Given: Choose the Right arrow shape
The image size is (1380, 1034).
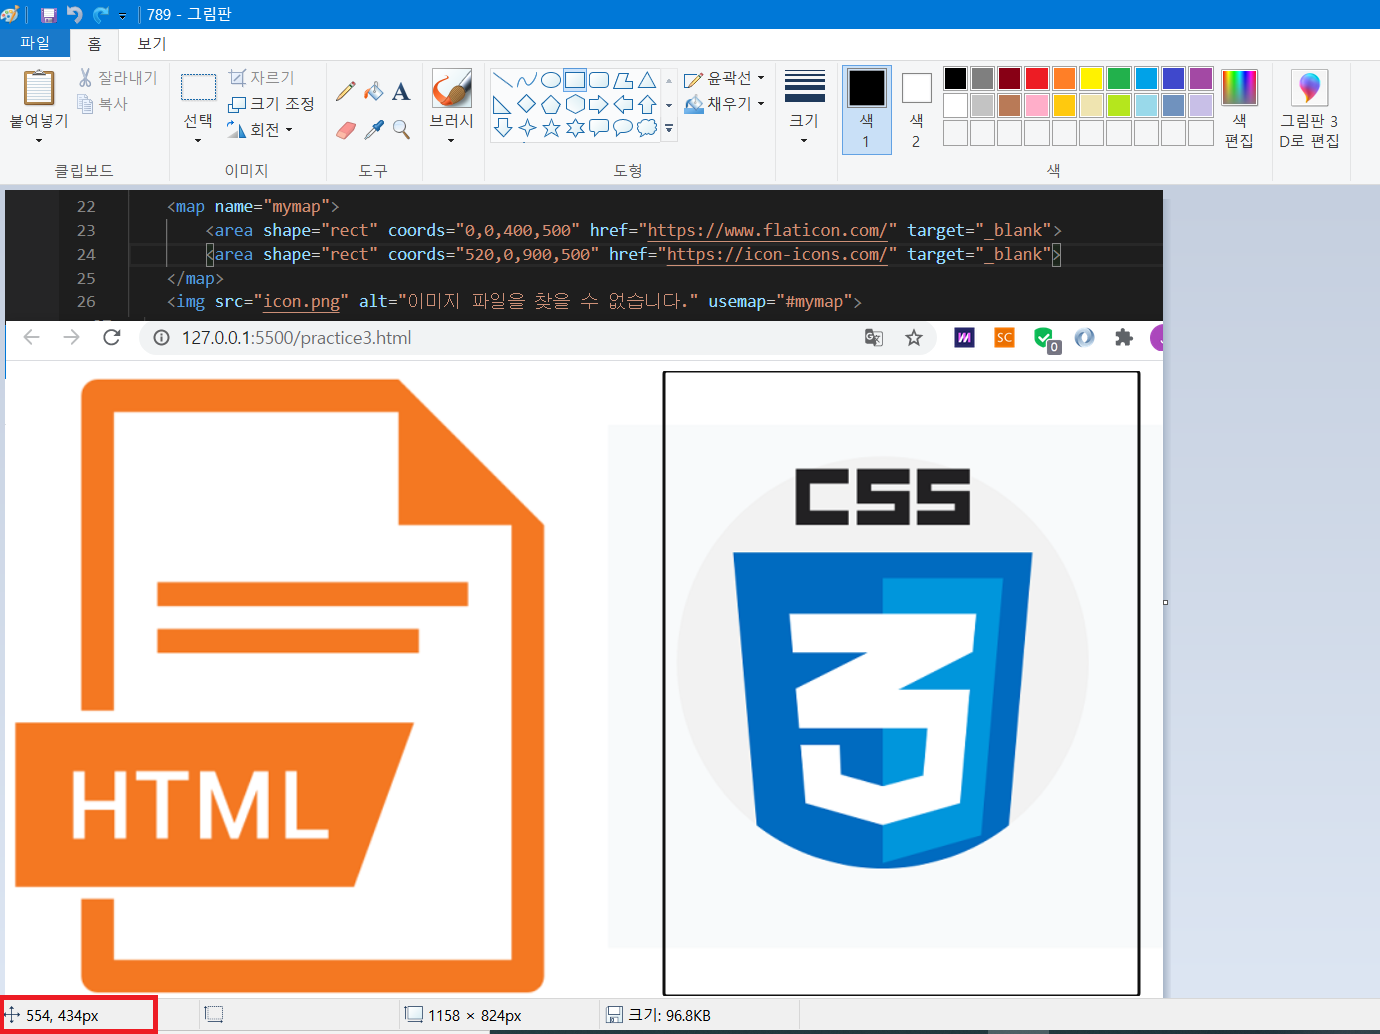Looking at the screenshot, I should coord(599,104).
